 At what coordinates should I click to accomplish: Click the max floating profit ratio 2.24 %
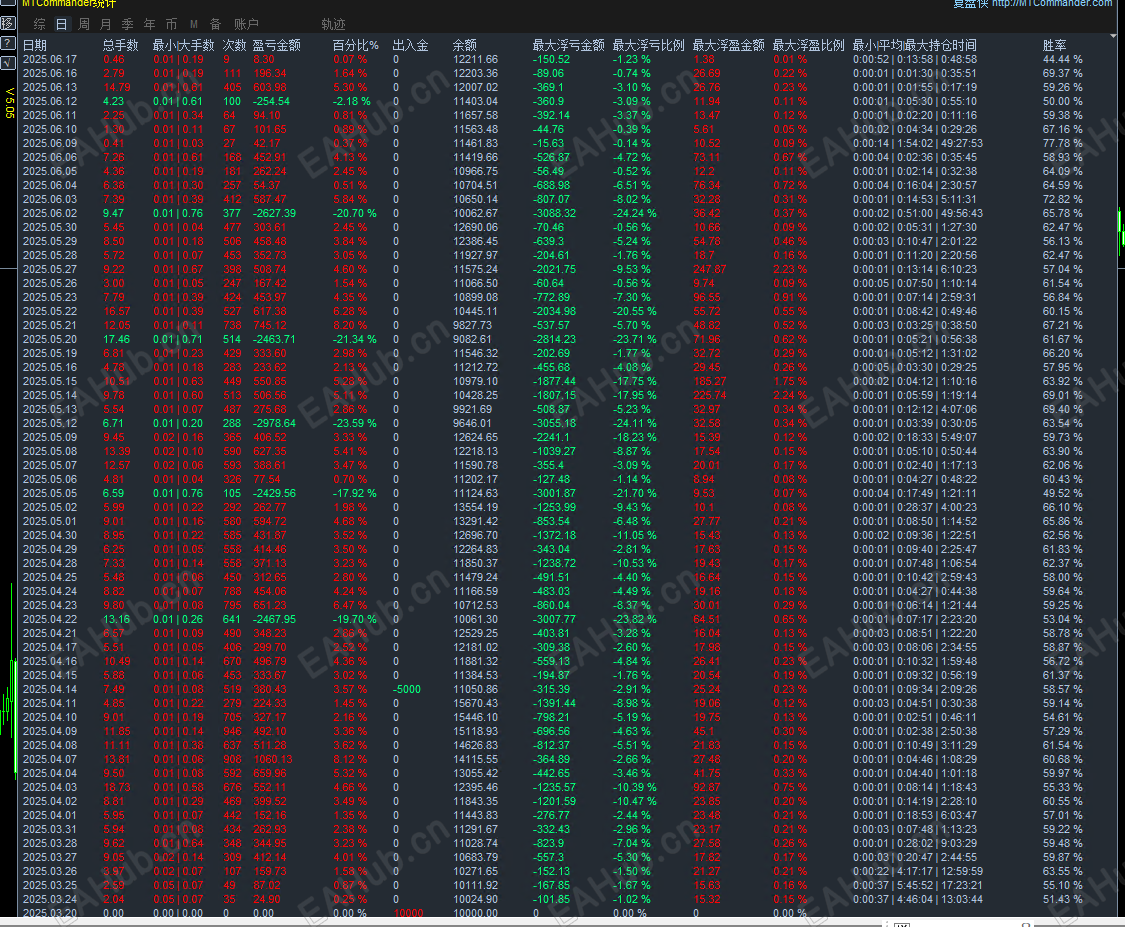(x=790, y=395)
